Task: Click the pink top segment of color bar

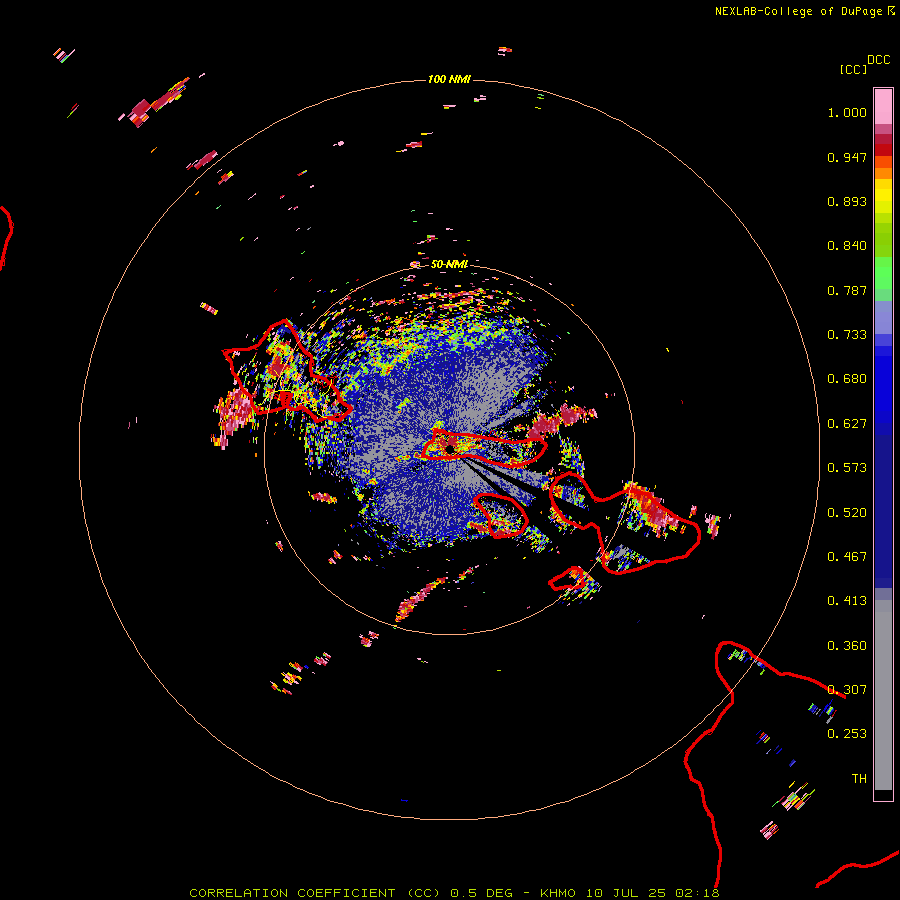Action: [883, 107]
